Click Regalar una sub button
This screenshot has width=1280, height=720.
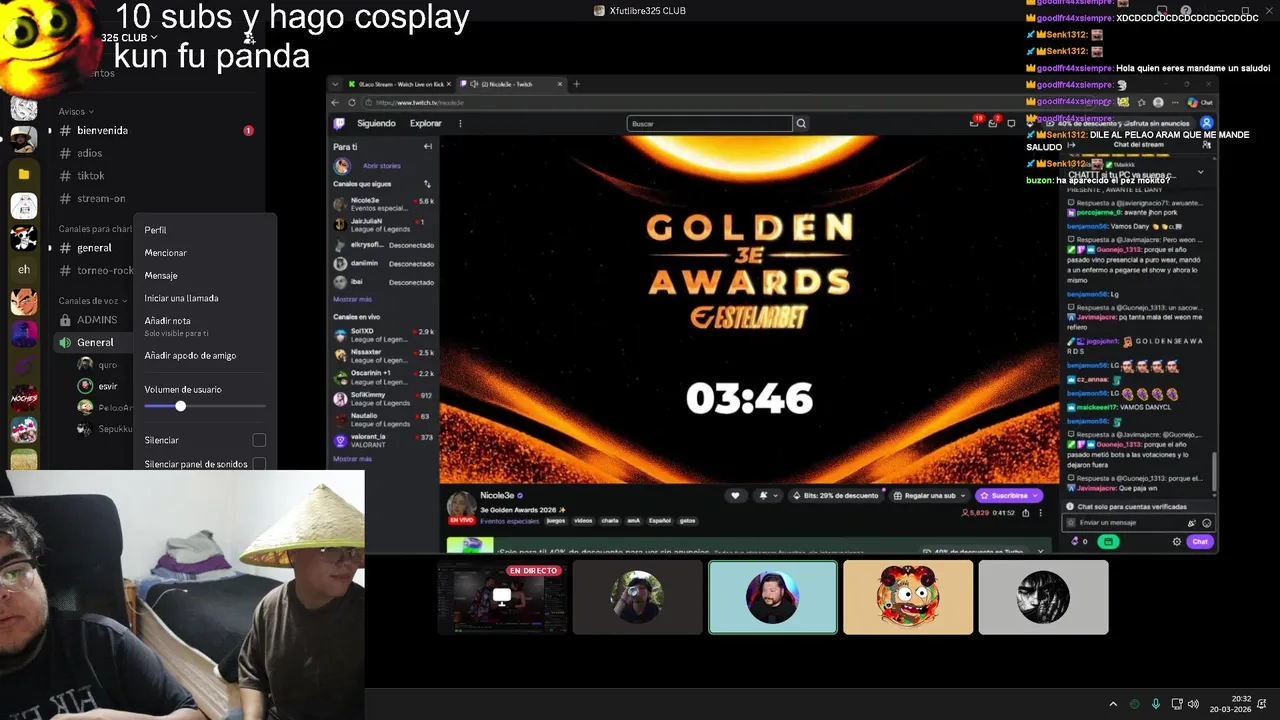(x=930, y=495)
